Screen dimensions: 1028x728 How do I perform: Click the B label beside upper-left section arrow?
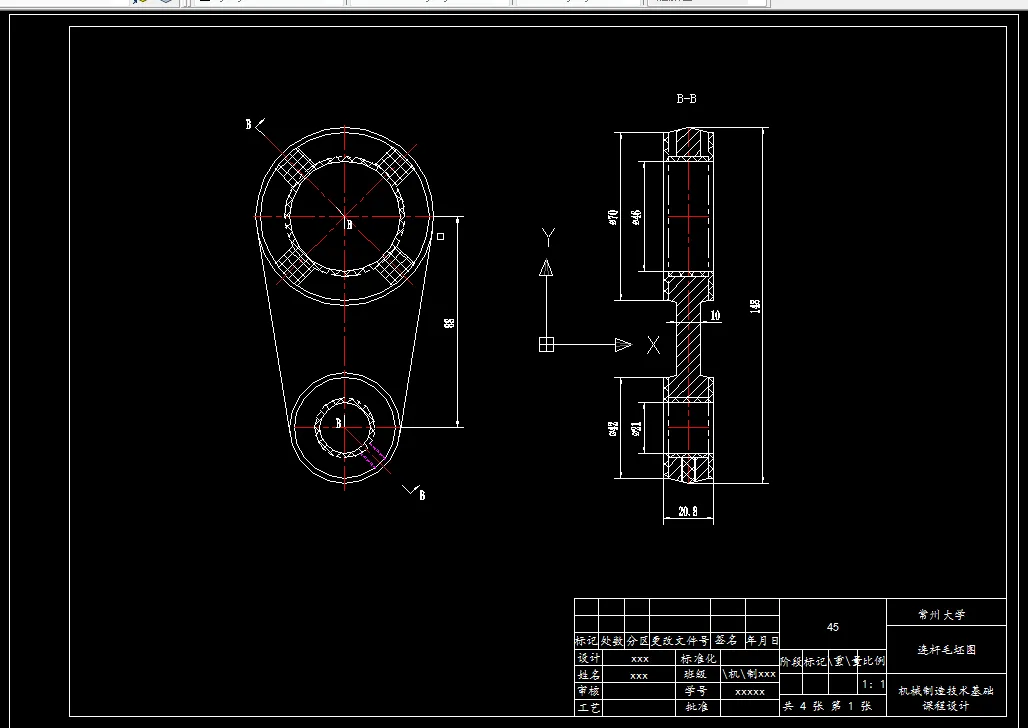(248, 124)
